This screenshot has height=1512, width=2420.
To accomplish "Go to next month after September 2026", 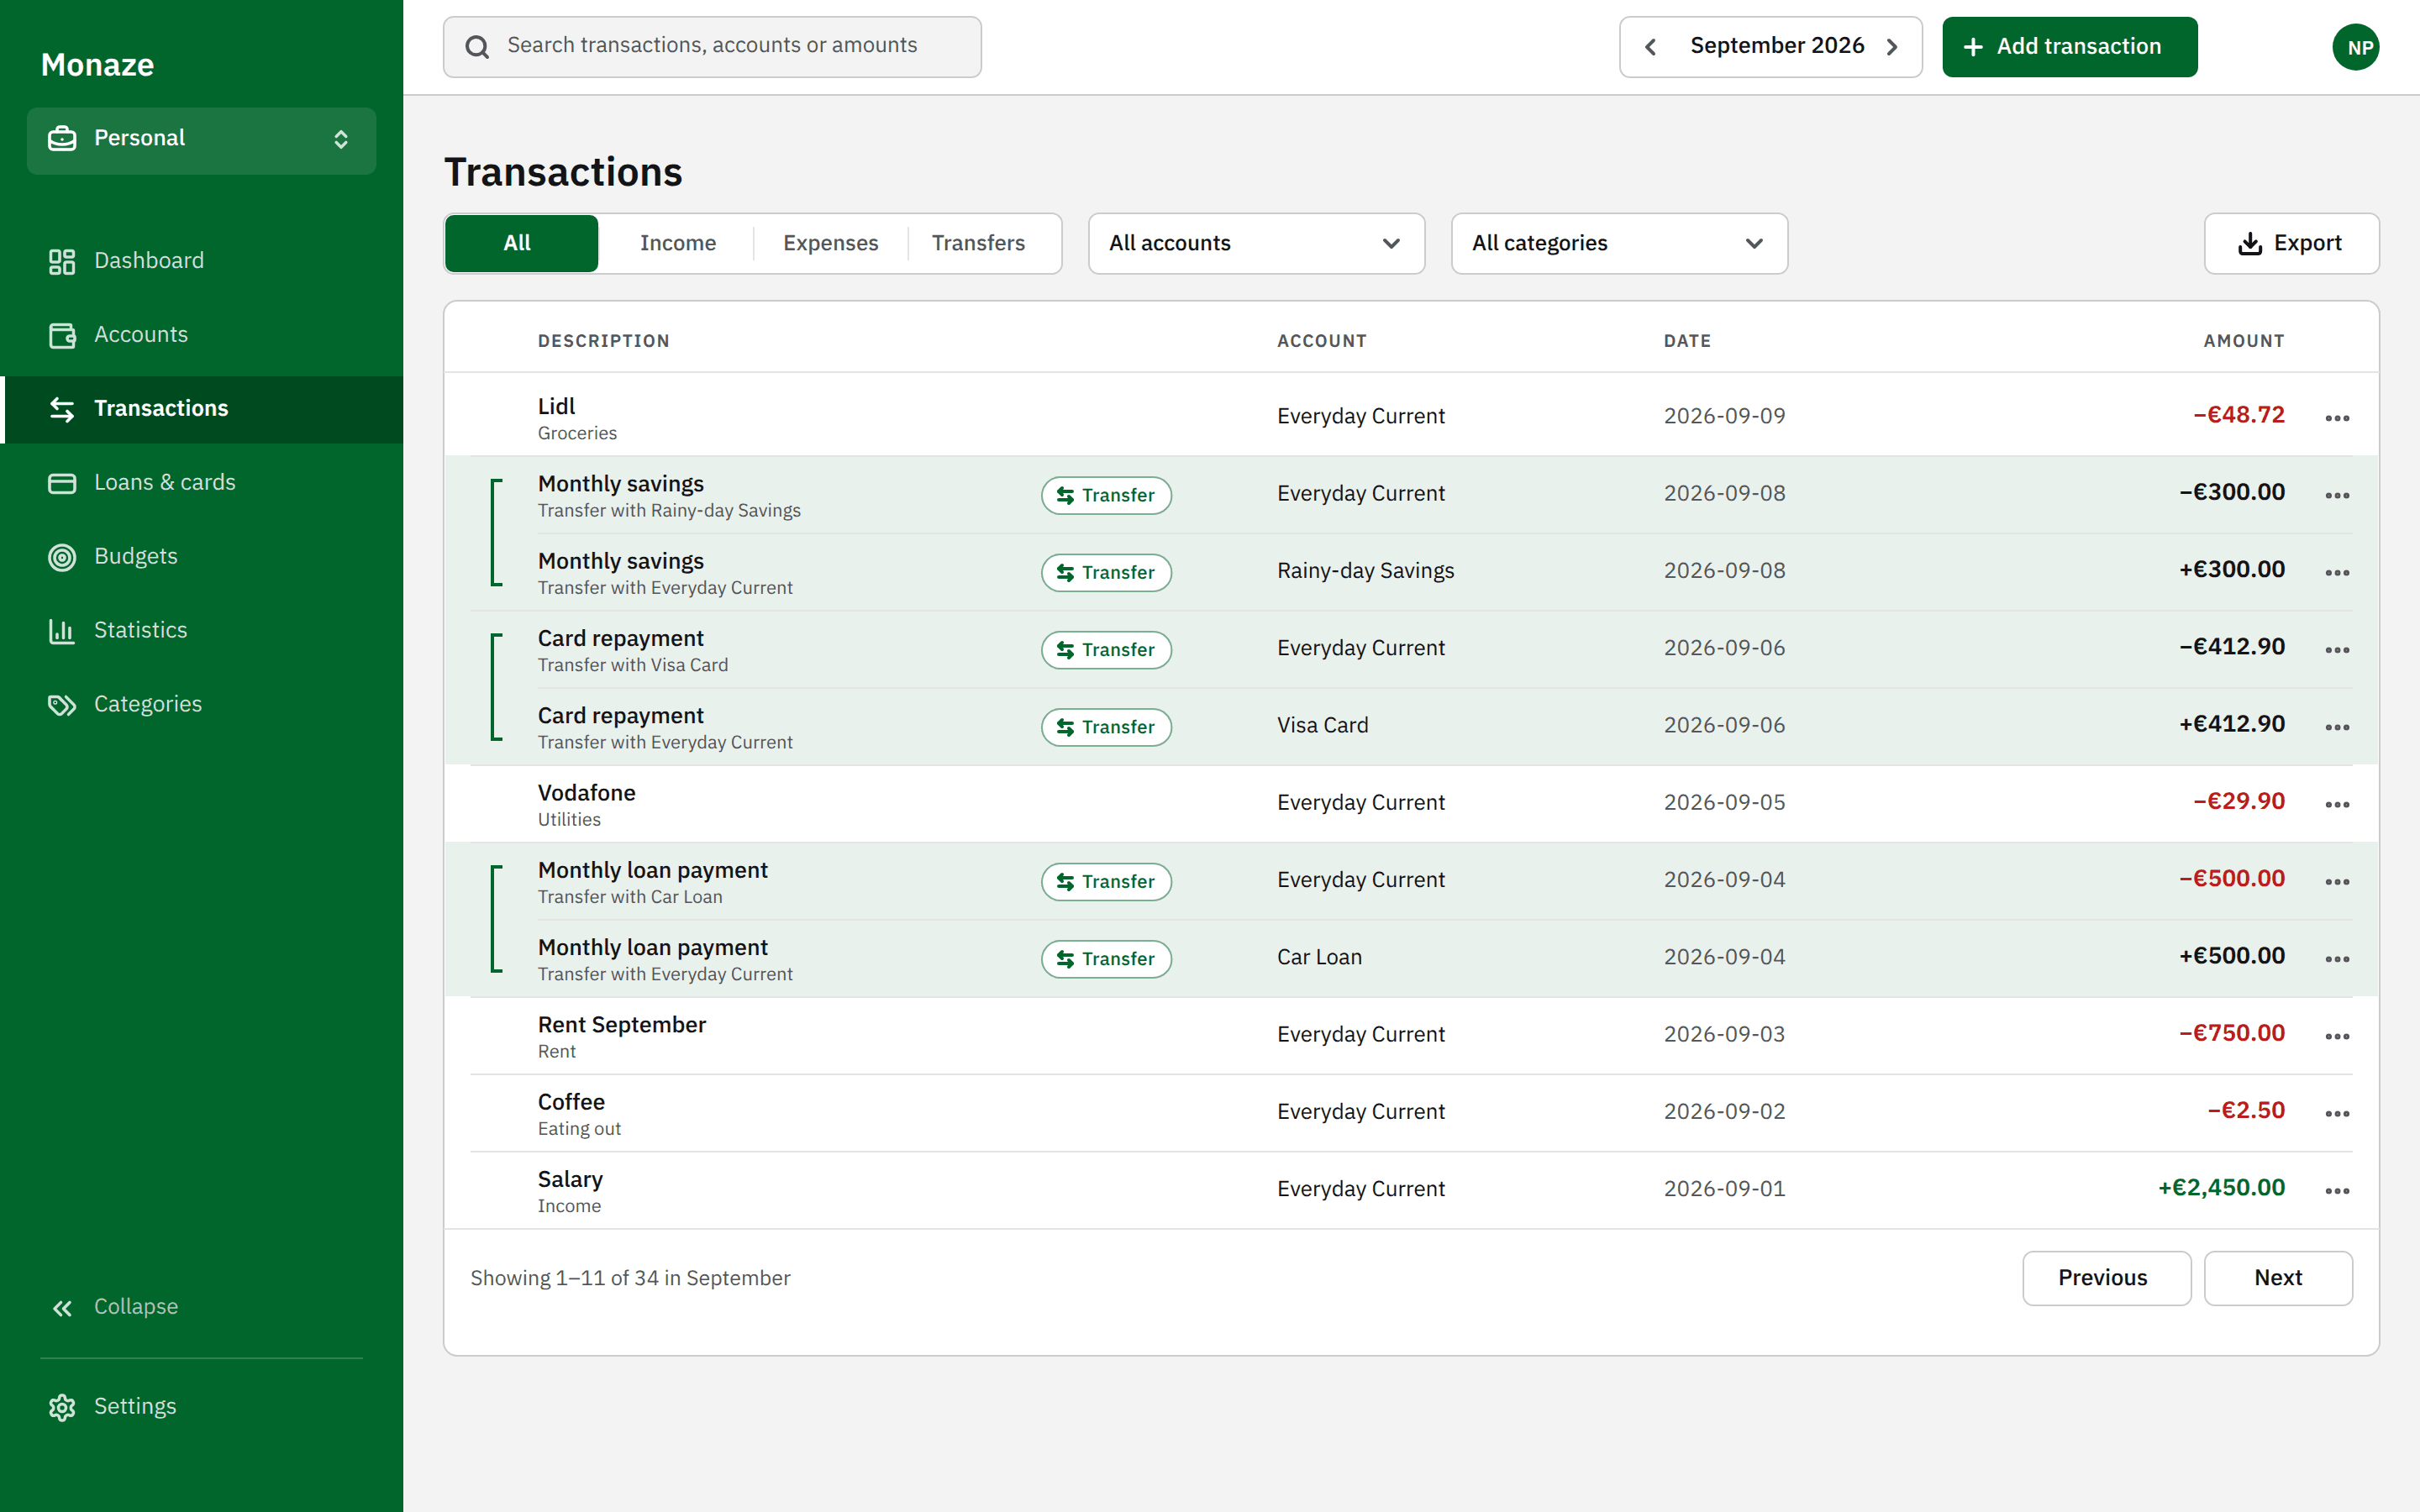I will (x=1892, y=47).
